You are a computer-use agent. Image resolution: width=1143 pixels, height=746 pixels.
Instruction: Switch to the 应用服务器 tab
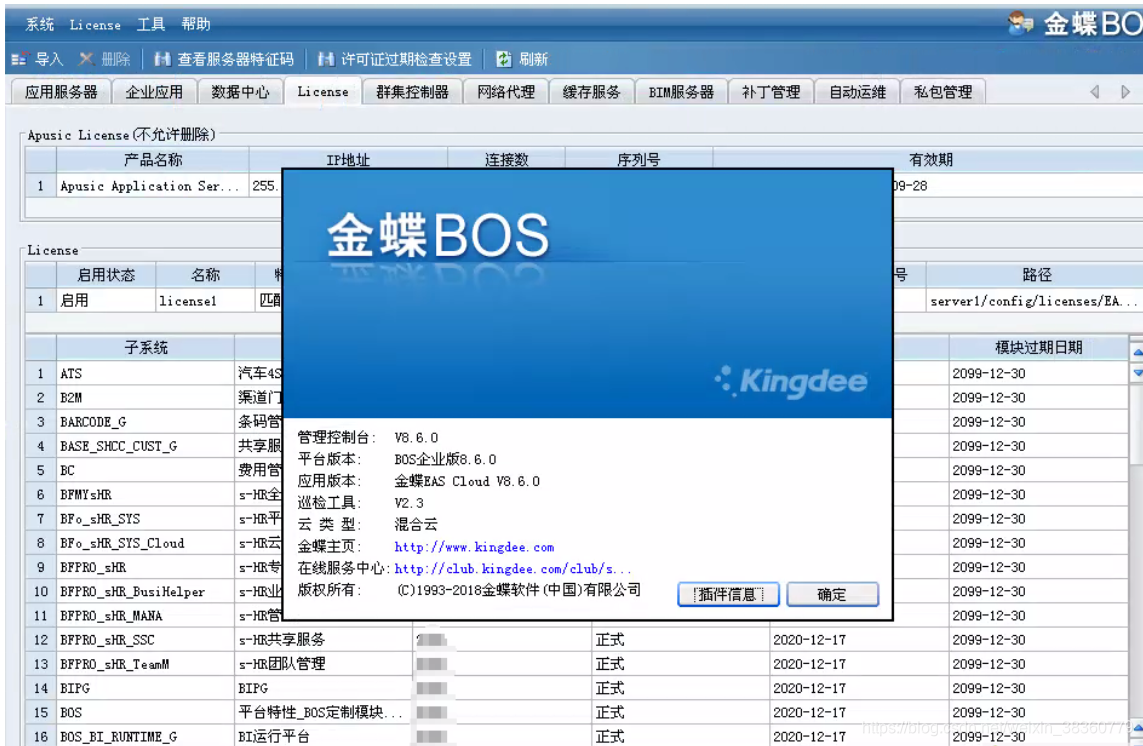pyautogui.click(x=61, y=92)
